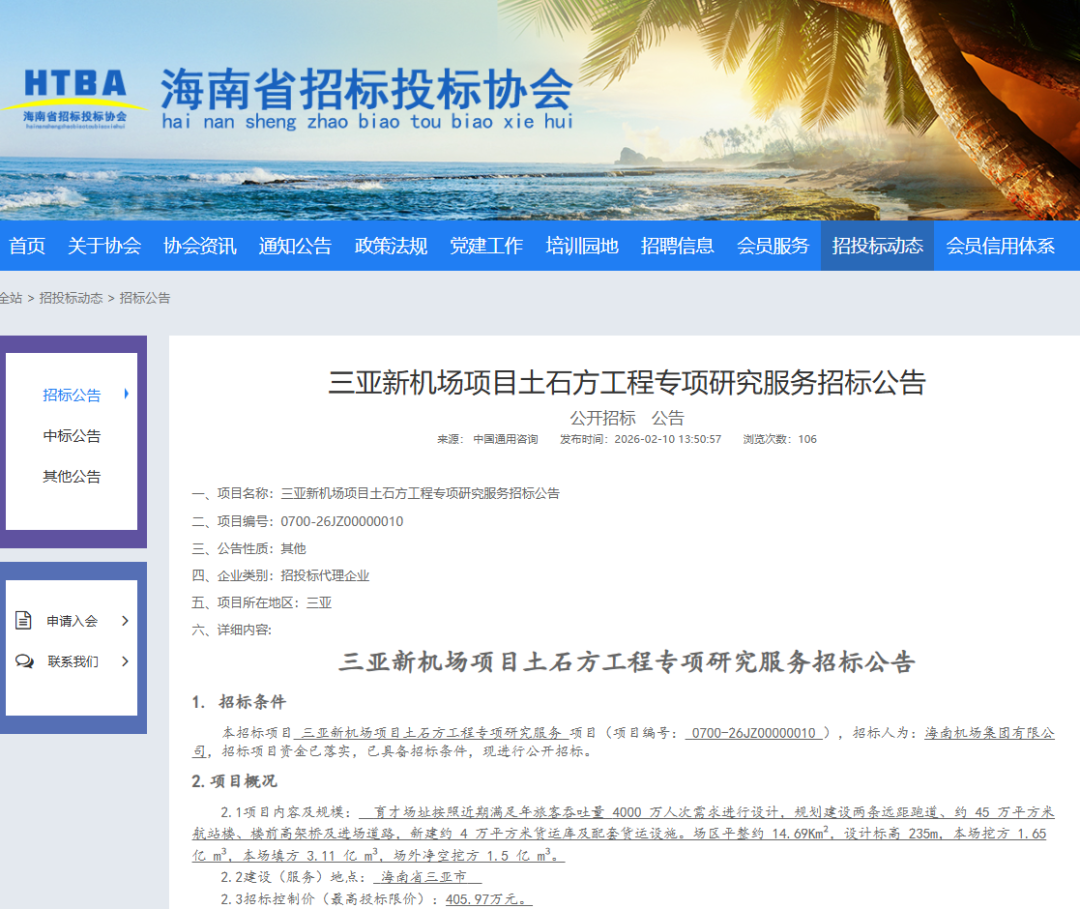Expand the arrow next to 申请入会
Screen dimensions: 1080x909
tap(125, 621)
